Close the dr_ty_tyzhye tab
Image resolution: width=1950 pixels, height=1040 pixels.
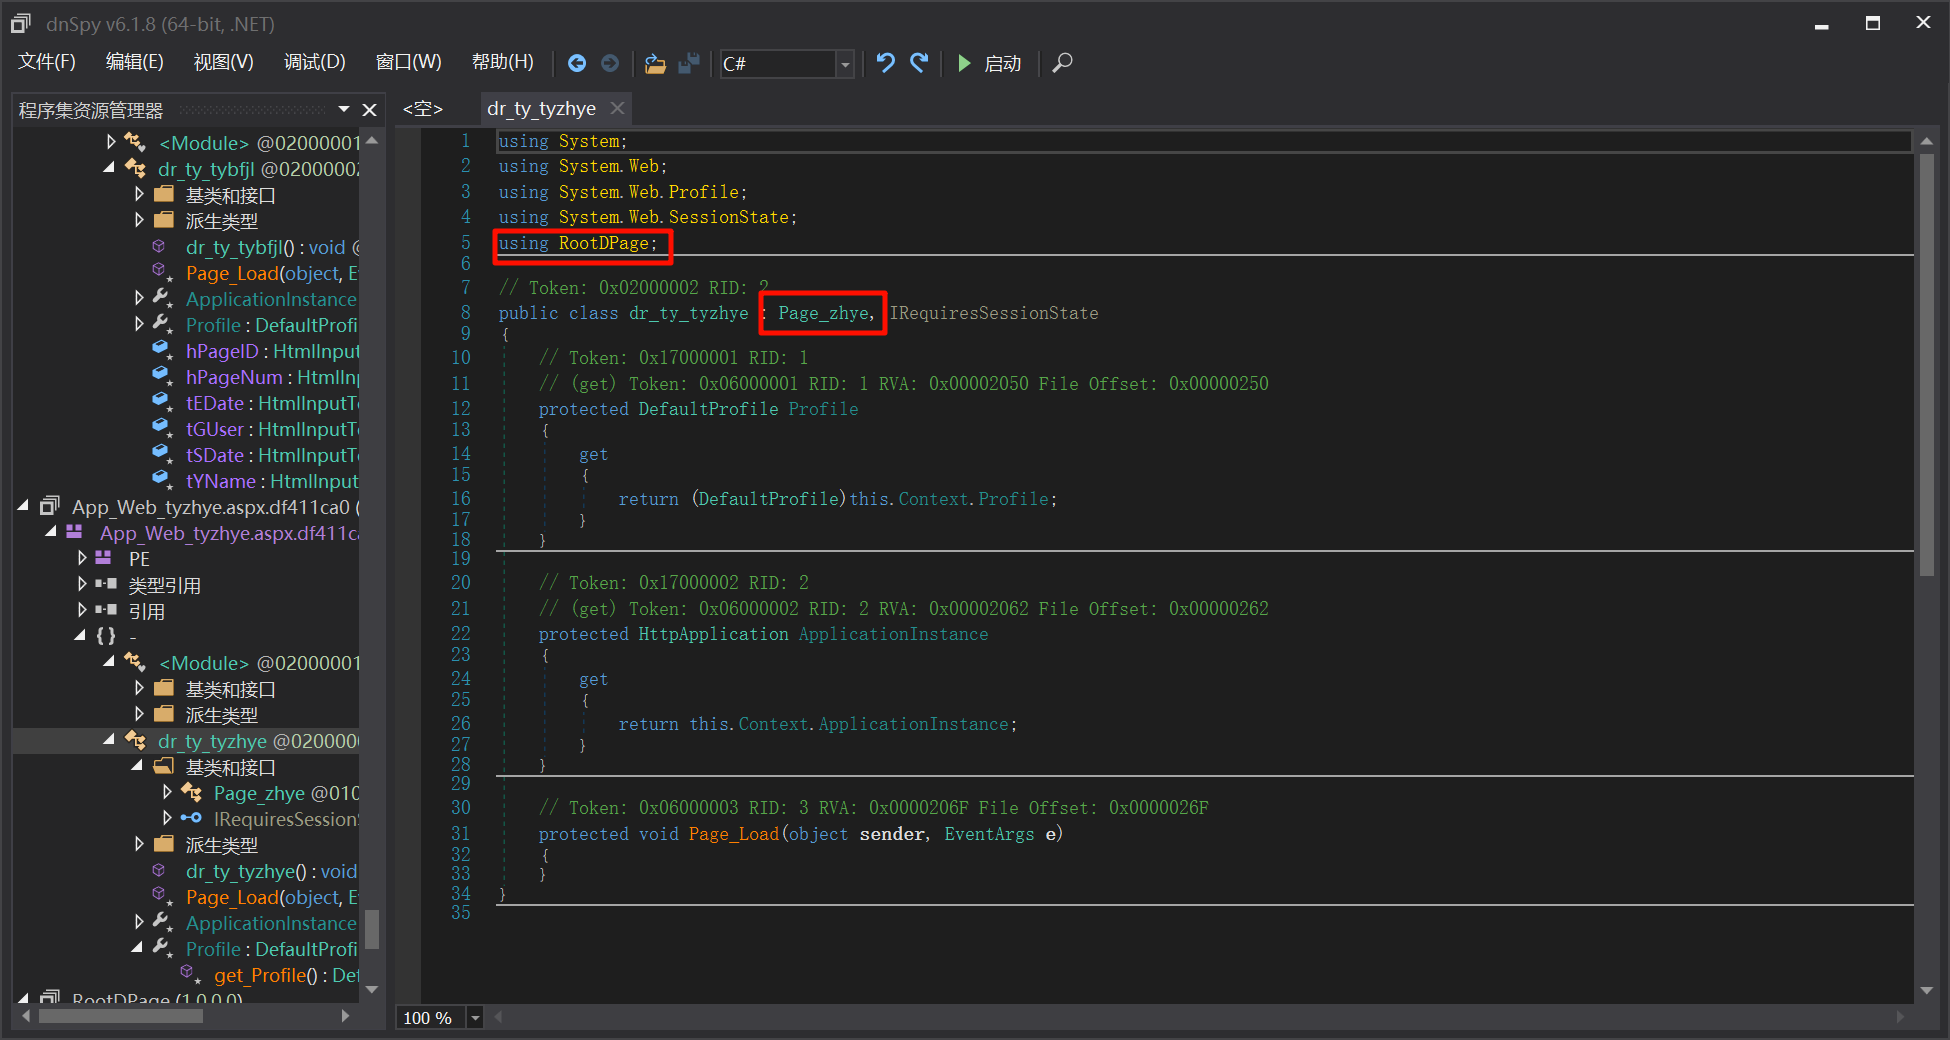[x=618, y=108]
